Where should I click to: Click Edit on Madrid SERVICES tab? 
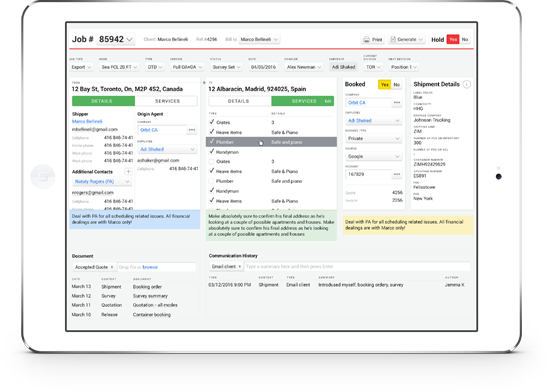pyautogui.click(x=328, y=101)
